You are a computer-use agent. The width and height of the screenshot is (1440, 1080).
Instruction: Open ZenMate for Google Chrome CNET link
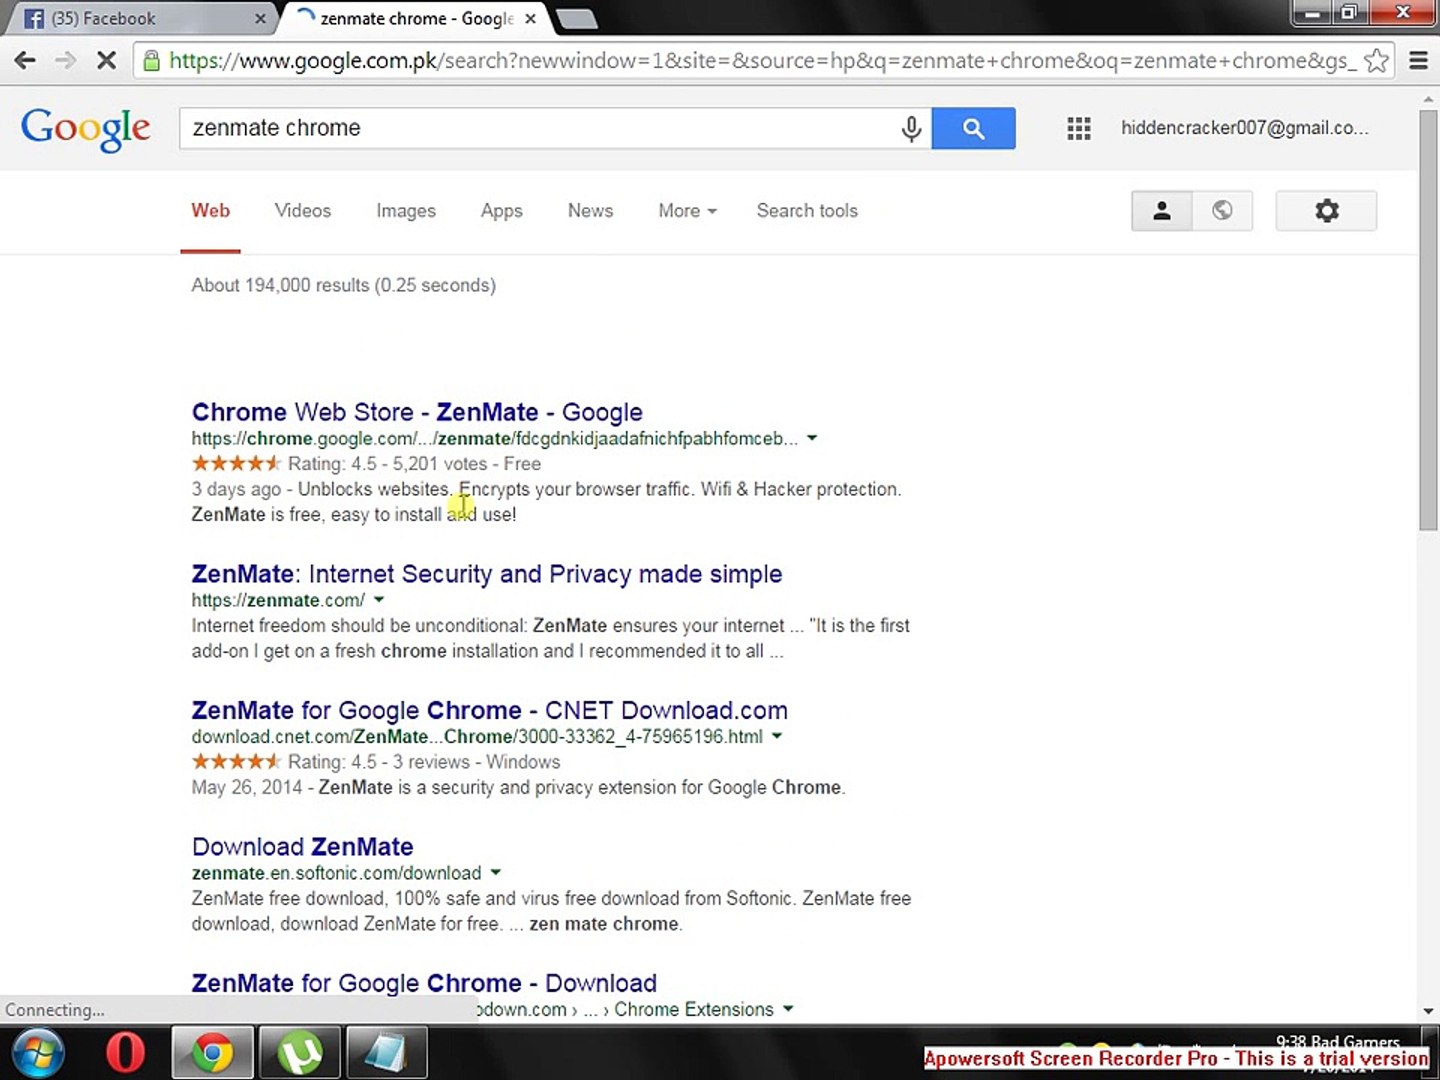coord(490,710)
